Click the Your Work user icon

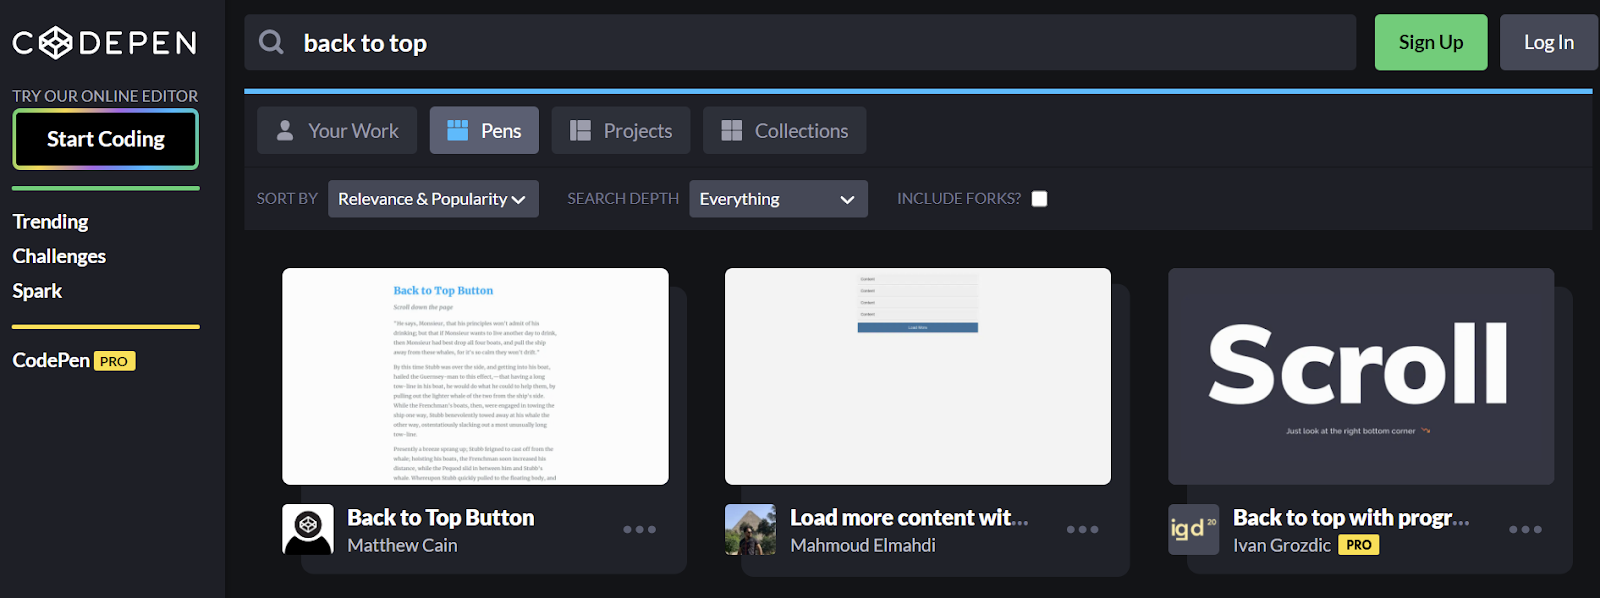click(x=285, y=131)
